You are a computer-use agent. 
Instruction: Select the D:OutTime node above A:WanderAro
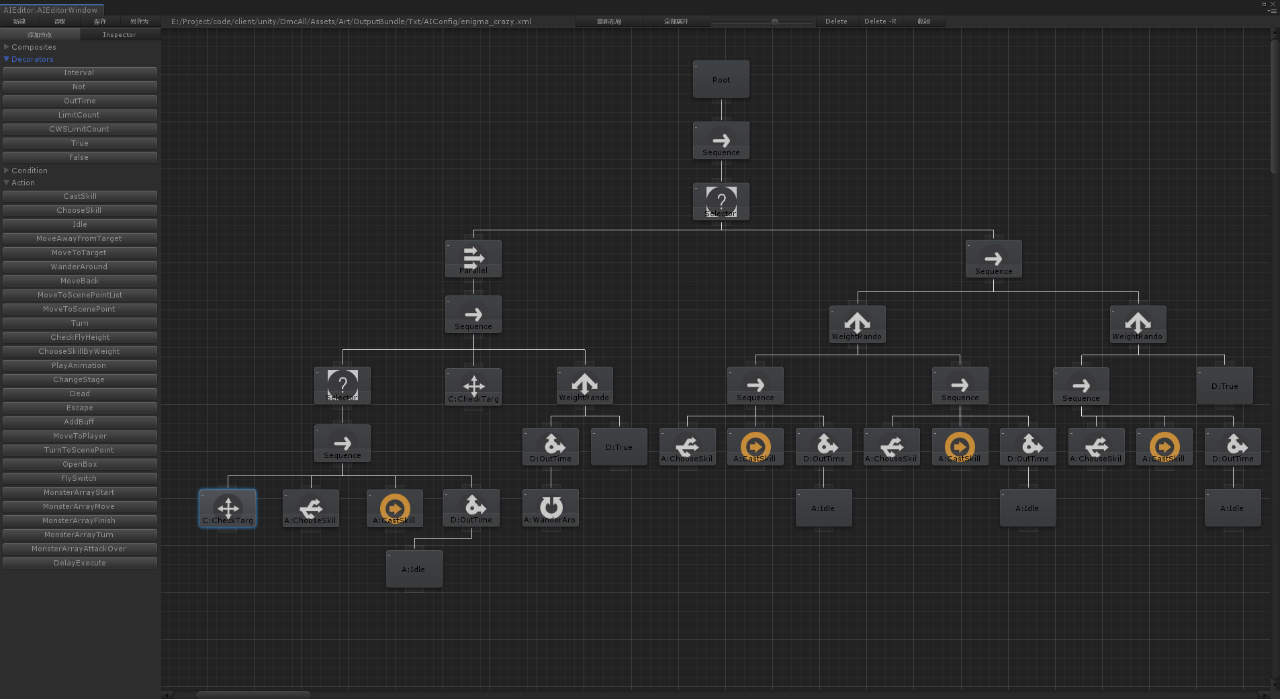(550, 446)
